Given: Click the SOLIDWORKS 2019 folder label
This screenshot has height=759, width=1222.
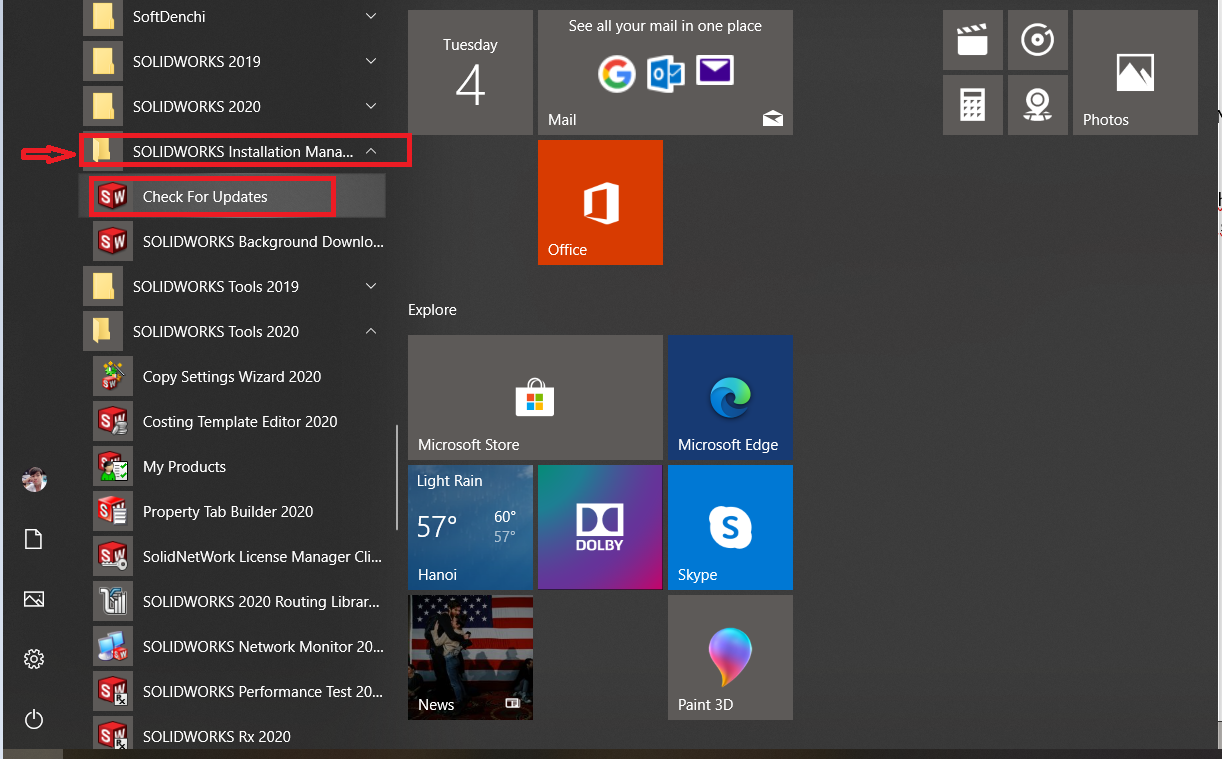Looking at the screenshot, I should coord(196,61).
